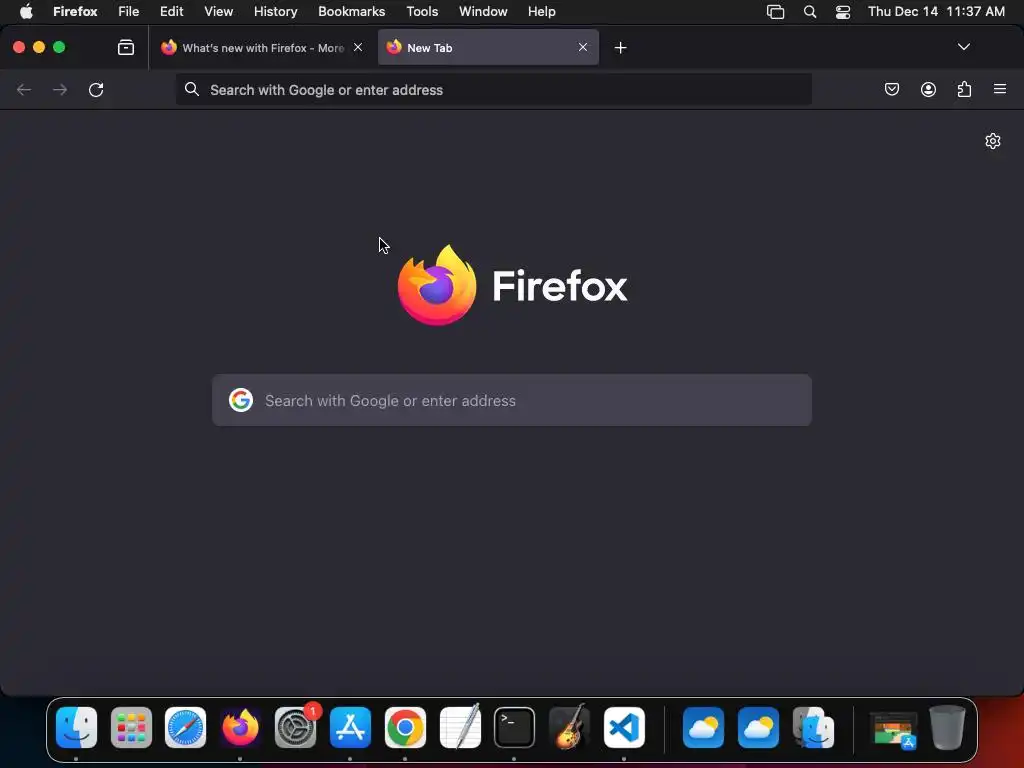Focus the top address bar field
The image size is (1024, 768).
tap(494, 89)
